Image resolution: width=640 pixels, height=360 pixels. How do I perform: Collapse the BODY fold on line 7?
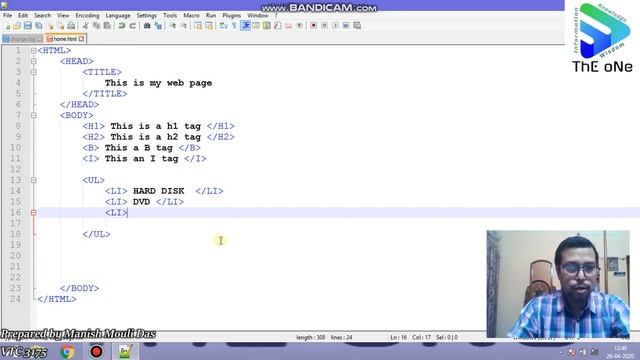click(33, 116)
